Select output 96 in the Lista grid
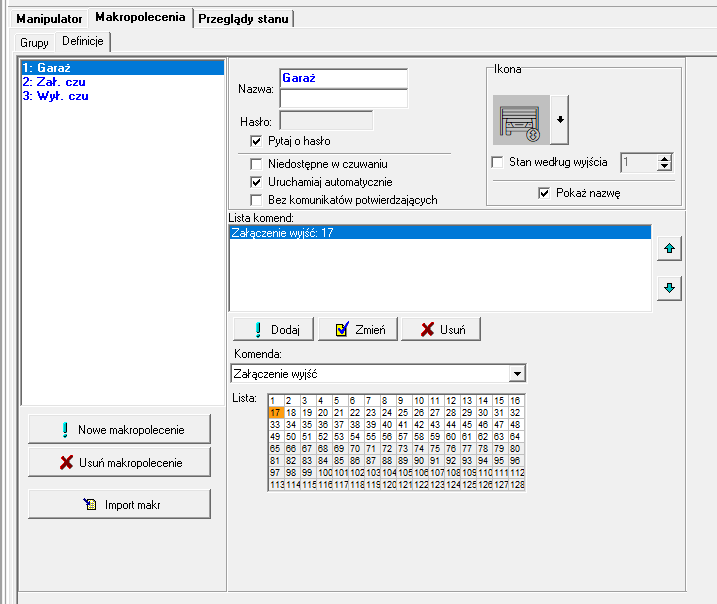Screen dimensions: 717x604 [x=516, y=460]
